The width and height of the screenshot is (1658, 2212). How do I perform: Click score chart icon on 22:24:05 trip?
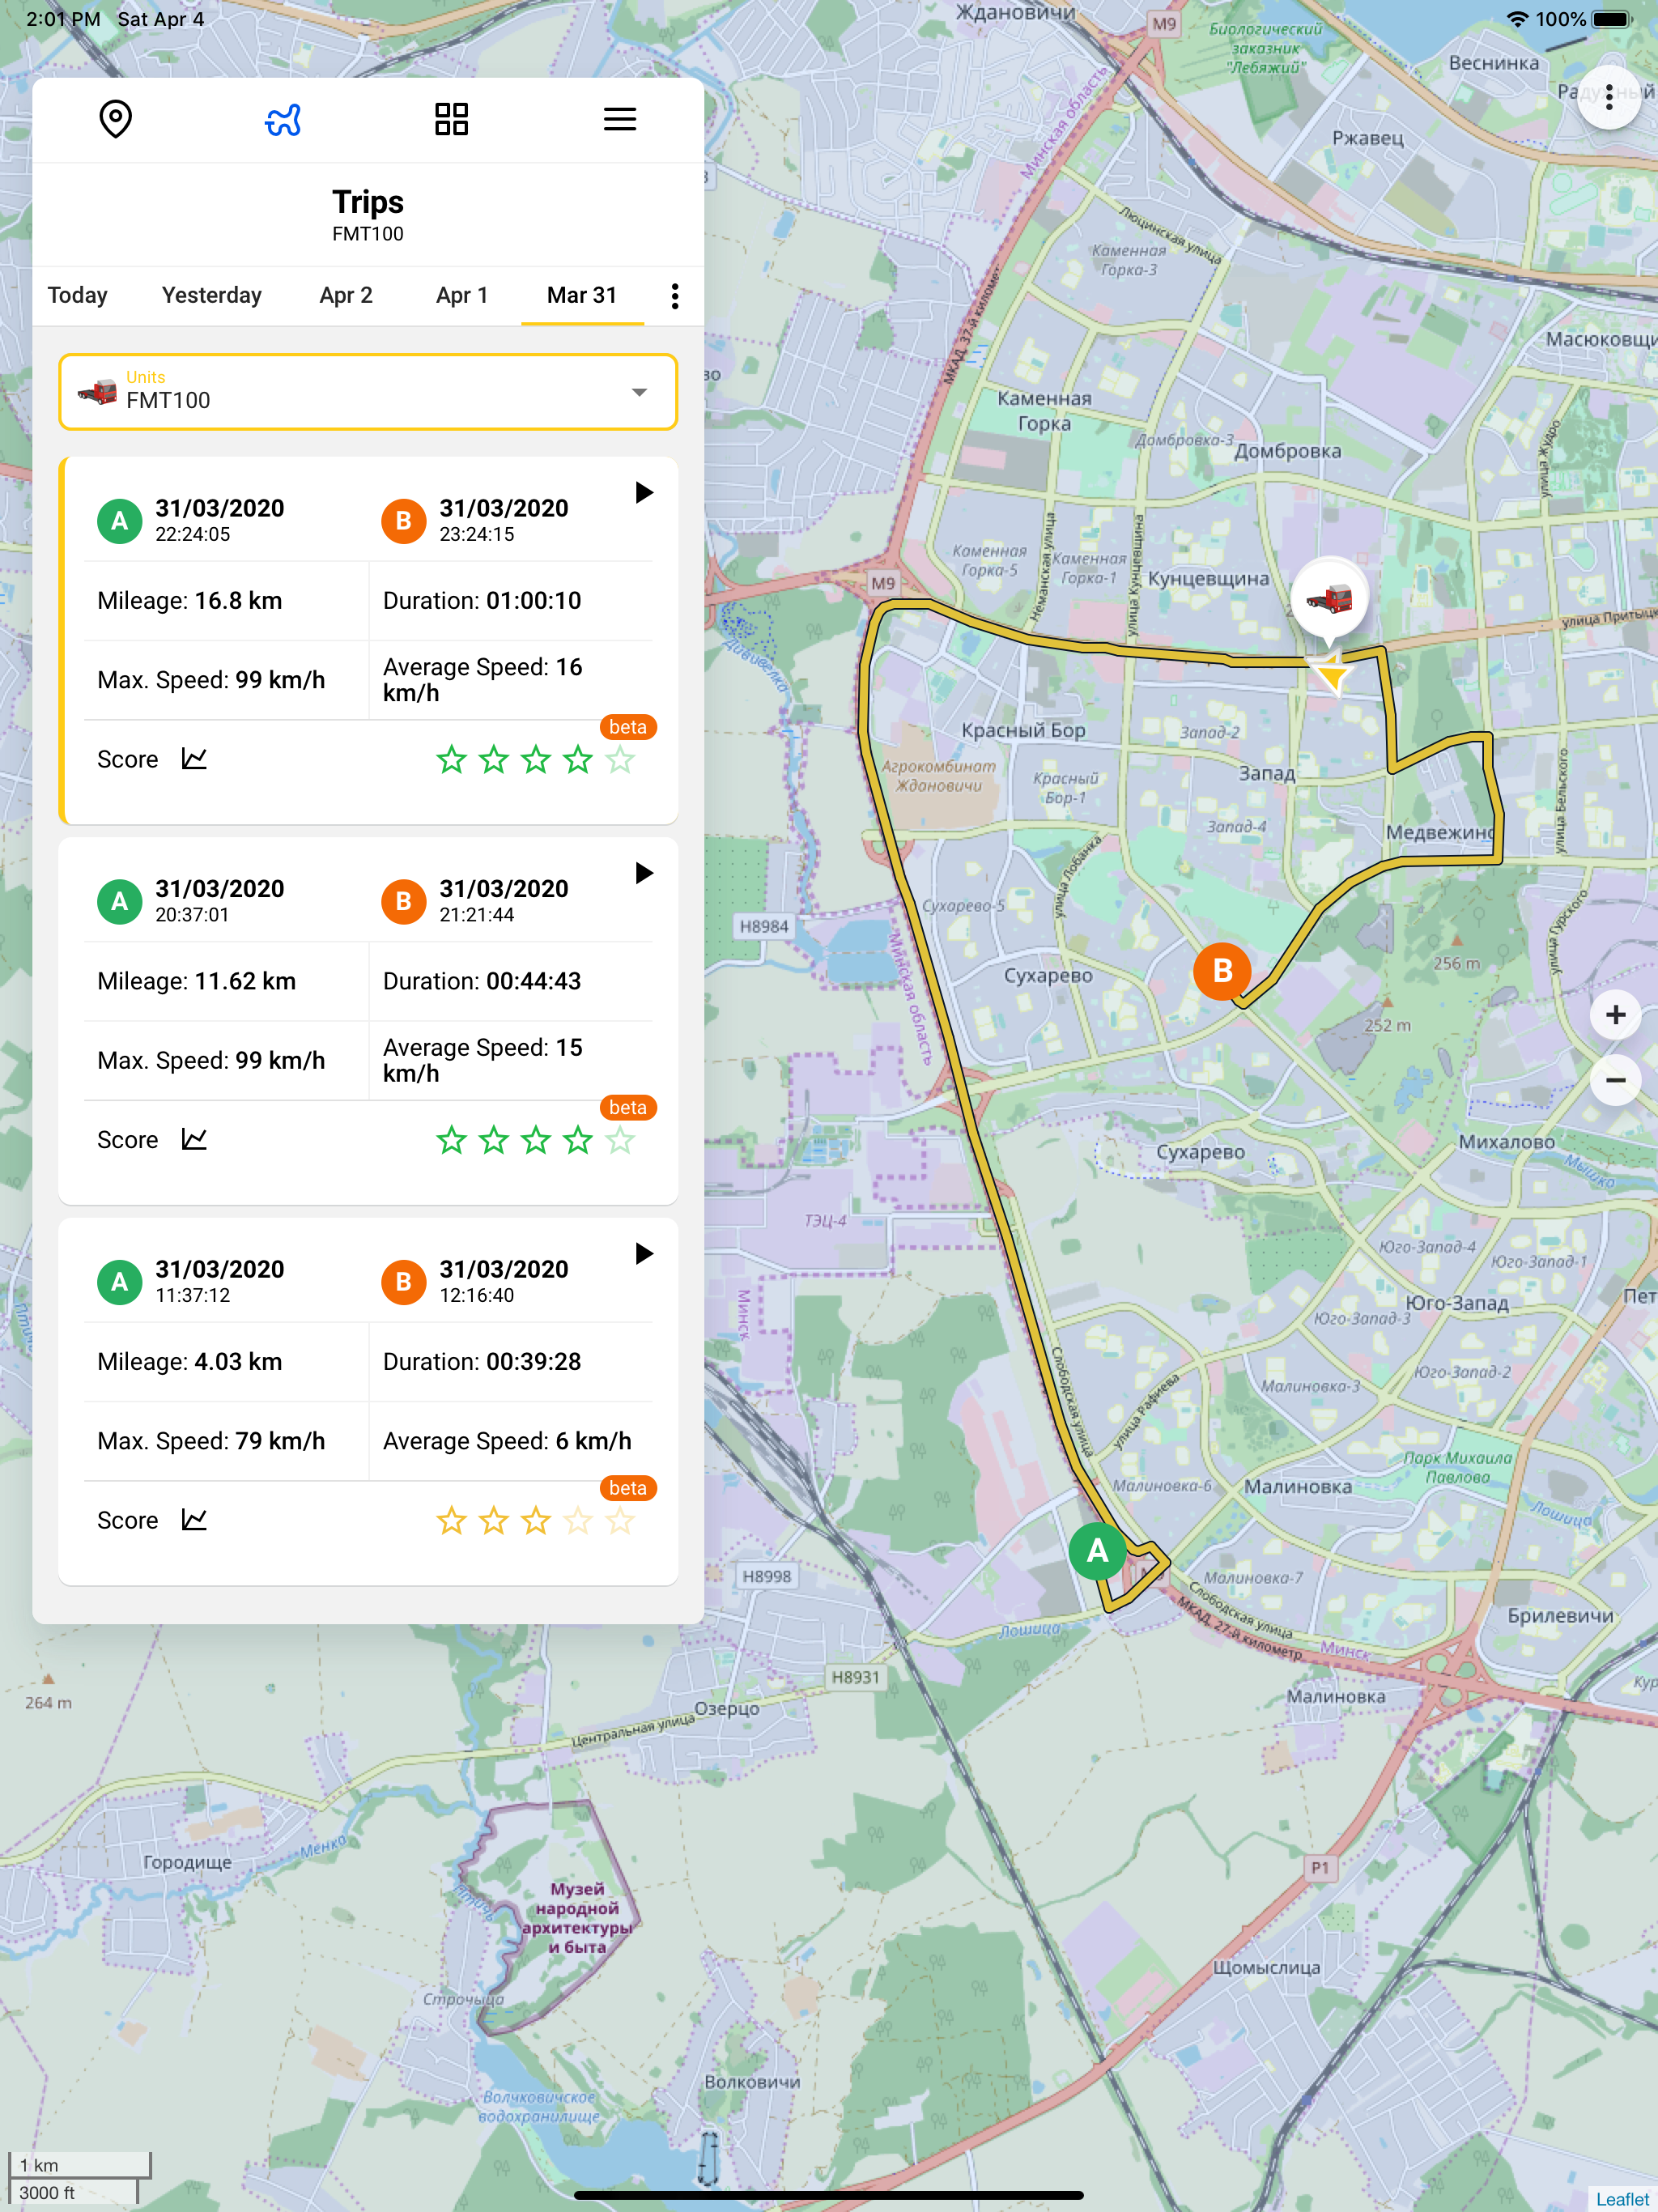(x=194, y=759)
